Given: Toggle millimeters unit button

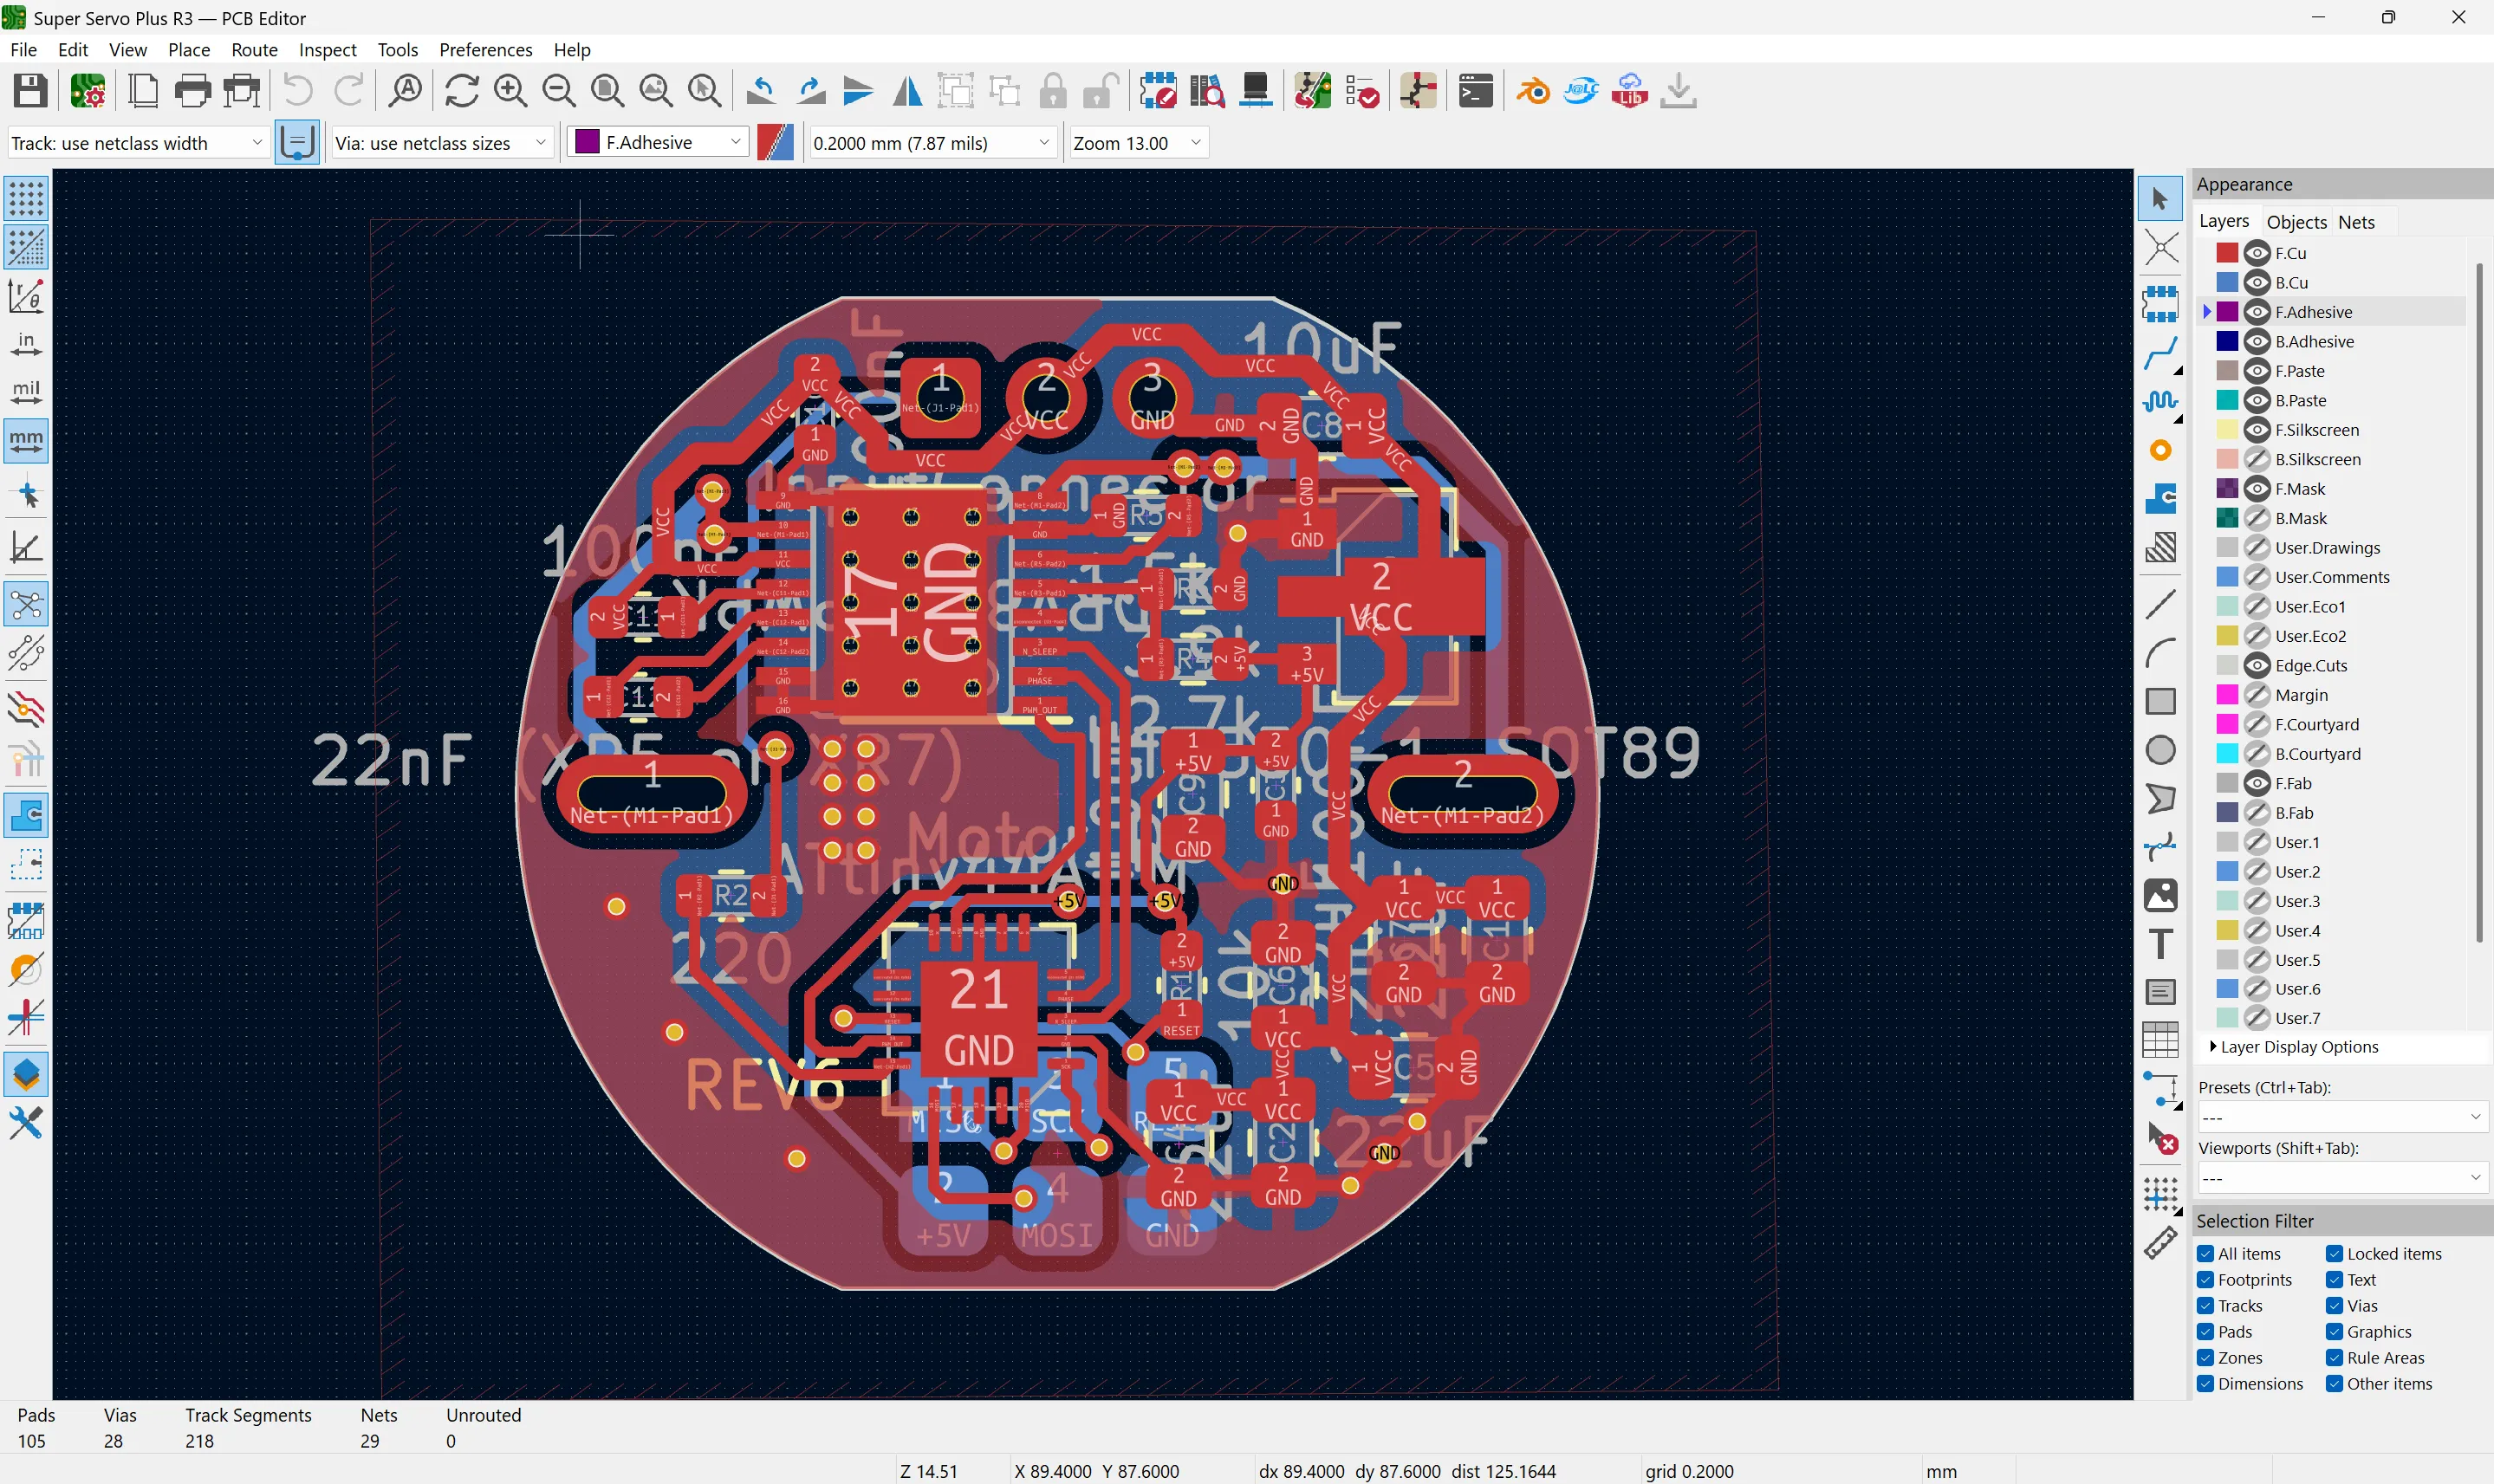Looking at the screenshot, I should click(x=26, y=441).
